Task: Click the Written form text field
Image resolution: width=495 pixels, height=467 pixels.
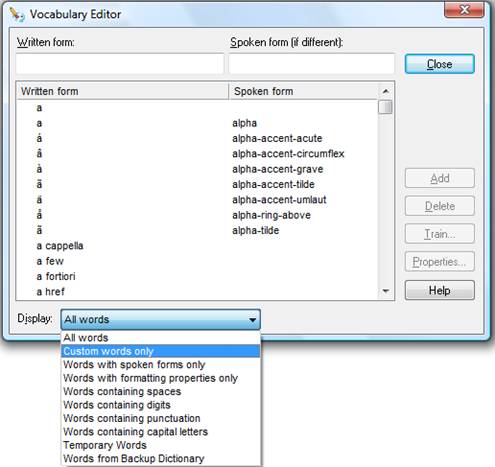Action: tap(120, 64)
